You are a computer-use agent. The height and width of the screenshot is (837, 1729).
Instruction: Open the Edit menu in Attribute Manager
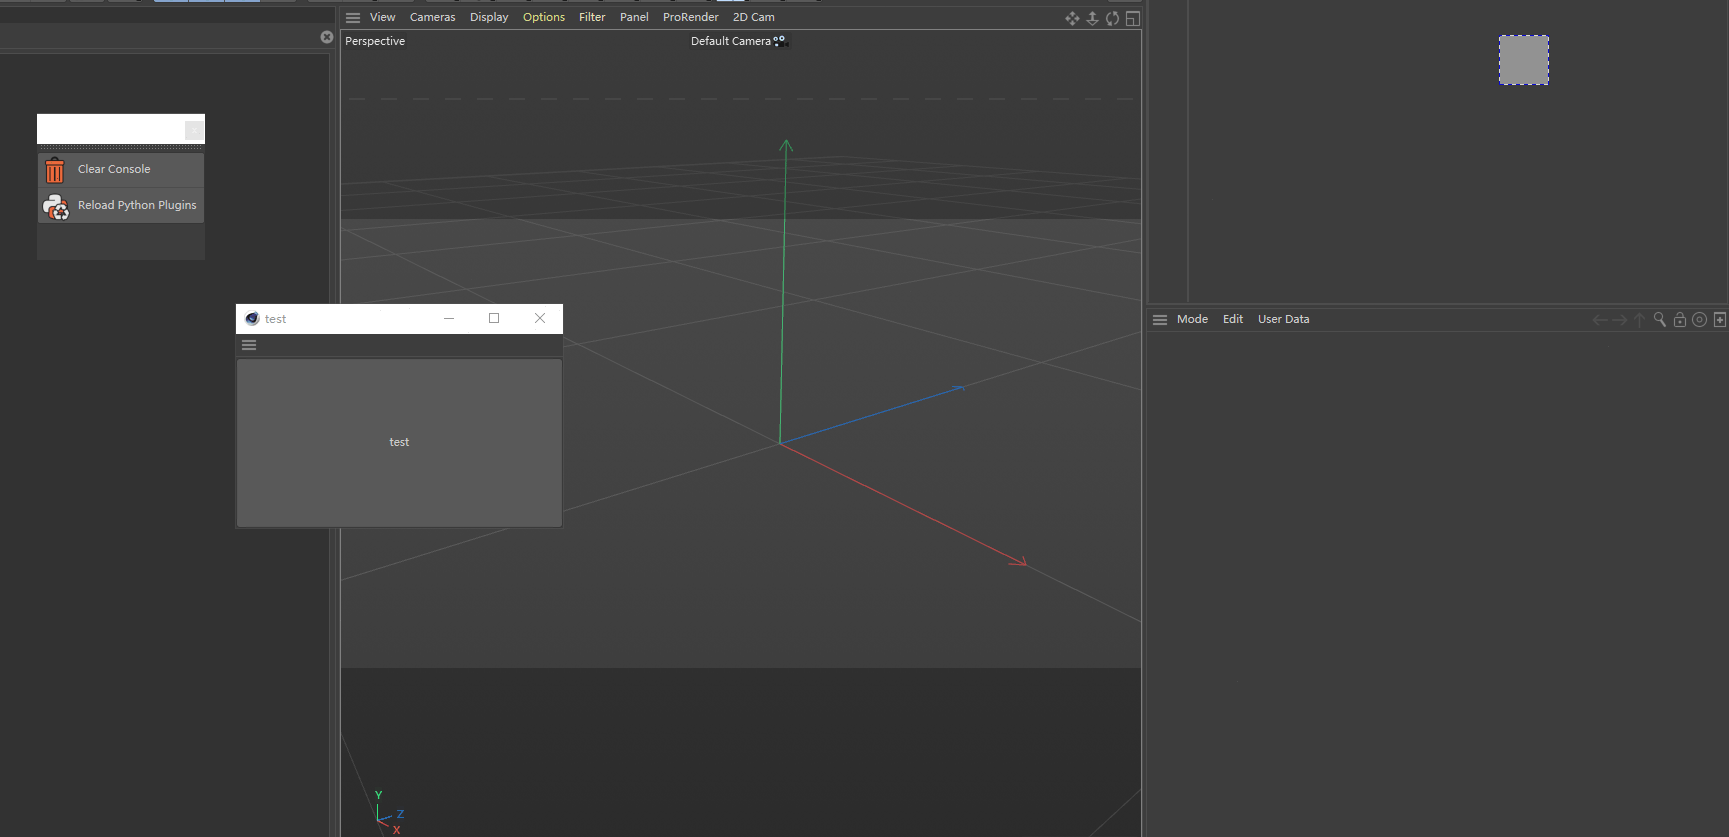coord(1233,319)
